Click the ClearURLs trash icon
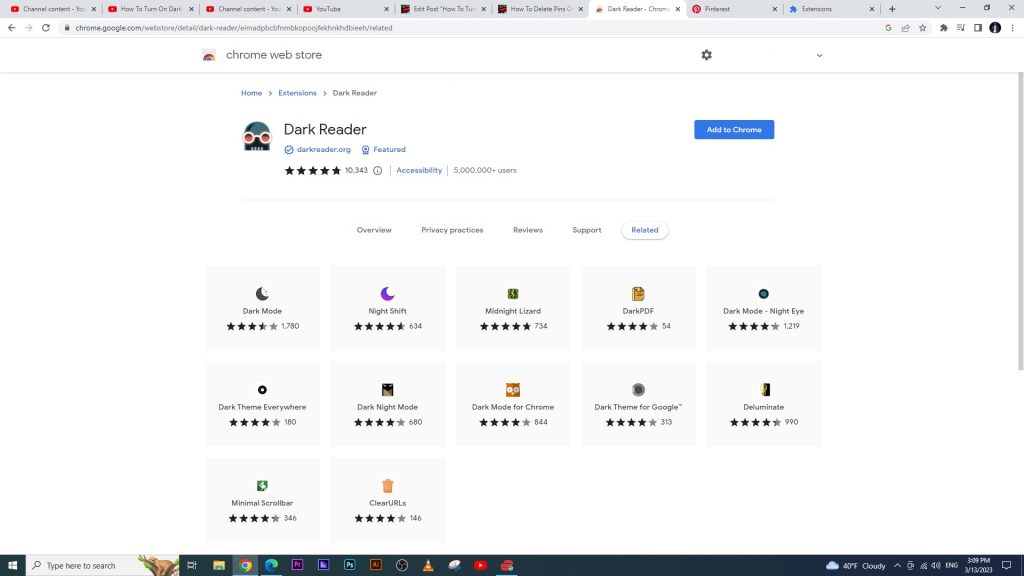 pyautogui.click(x=387, y=485)
